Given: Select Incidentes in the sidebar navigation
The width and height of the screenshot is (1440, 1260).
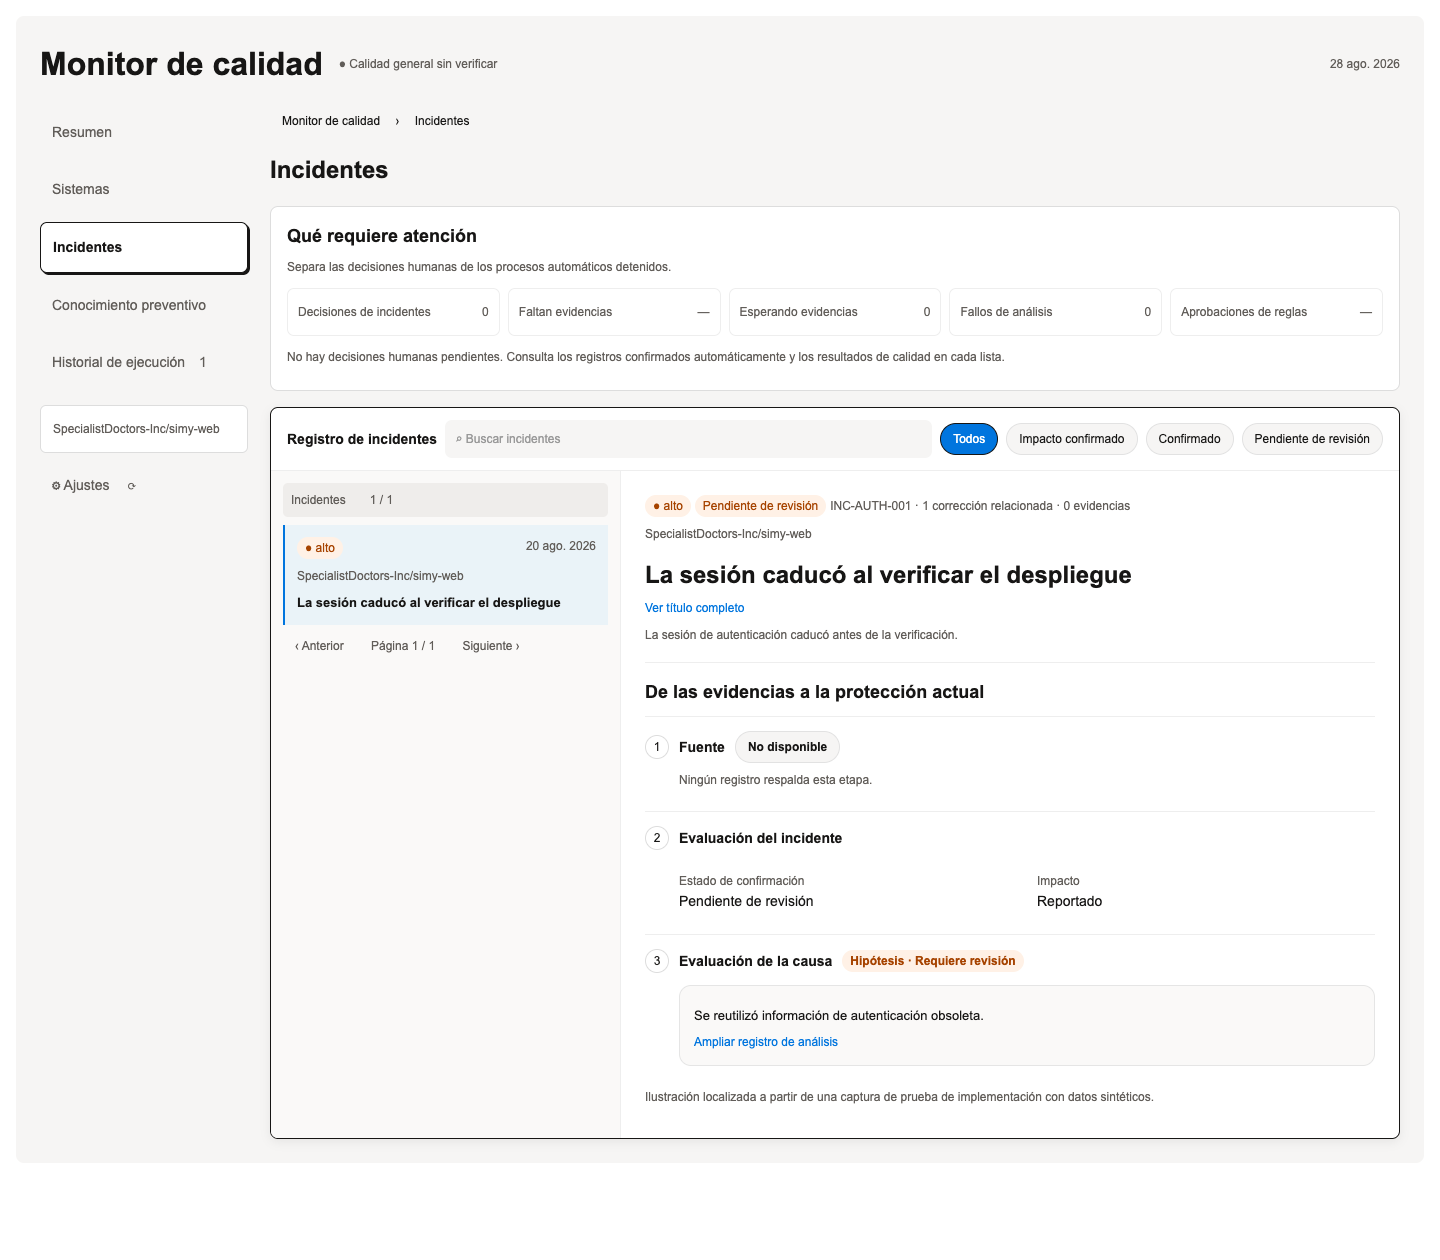Looking at the screenshot, I should click(144, 247).
